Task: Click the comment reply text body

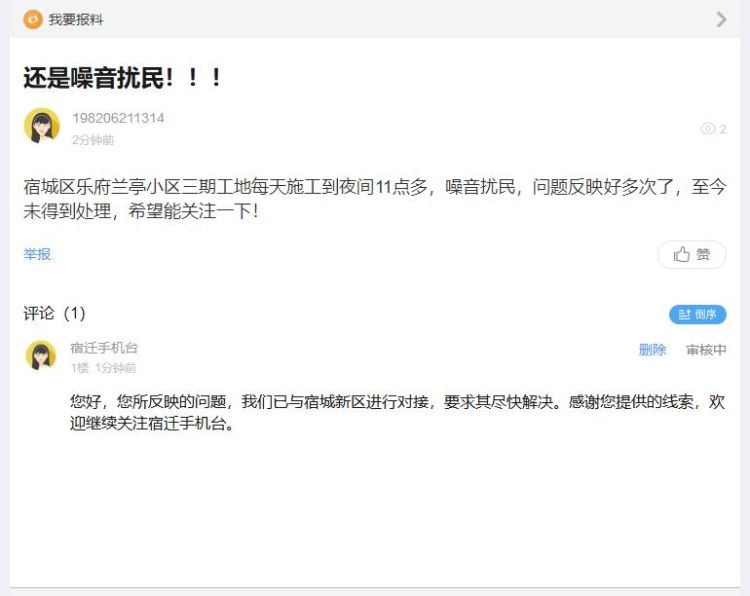Action: tap(397, 412)
